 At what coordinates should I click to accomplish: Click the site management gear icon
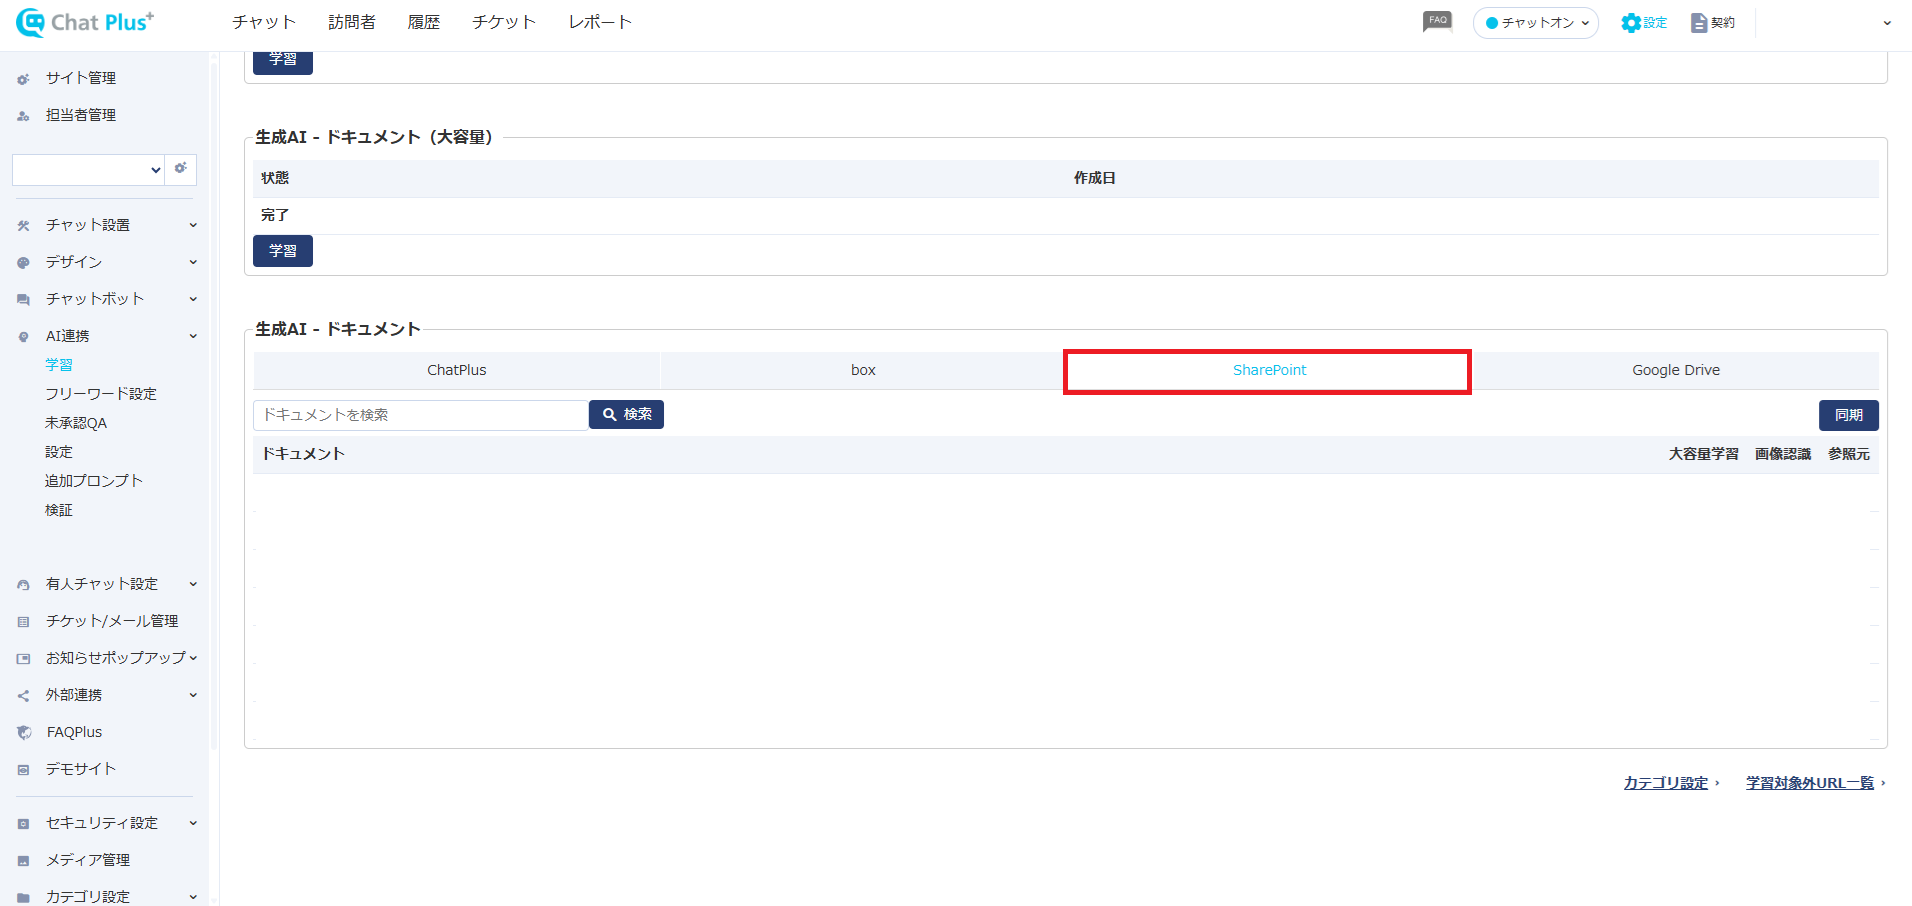coord(23,79)
